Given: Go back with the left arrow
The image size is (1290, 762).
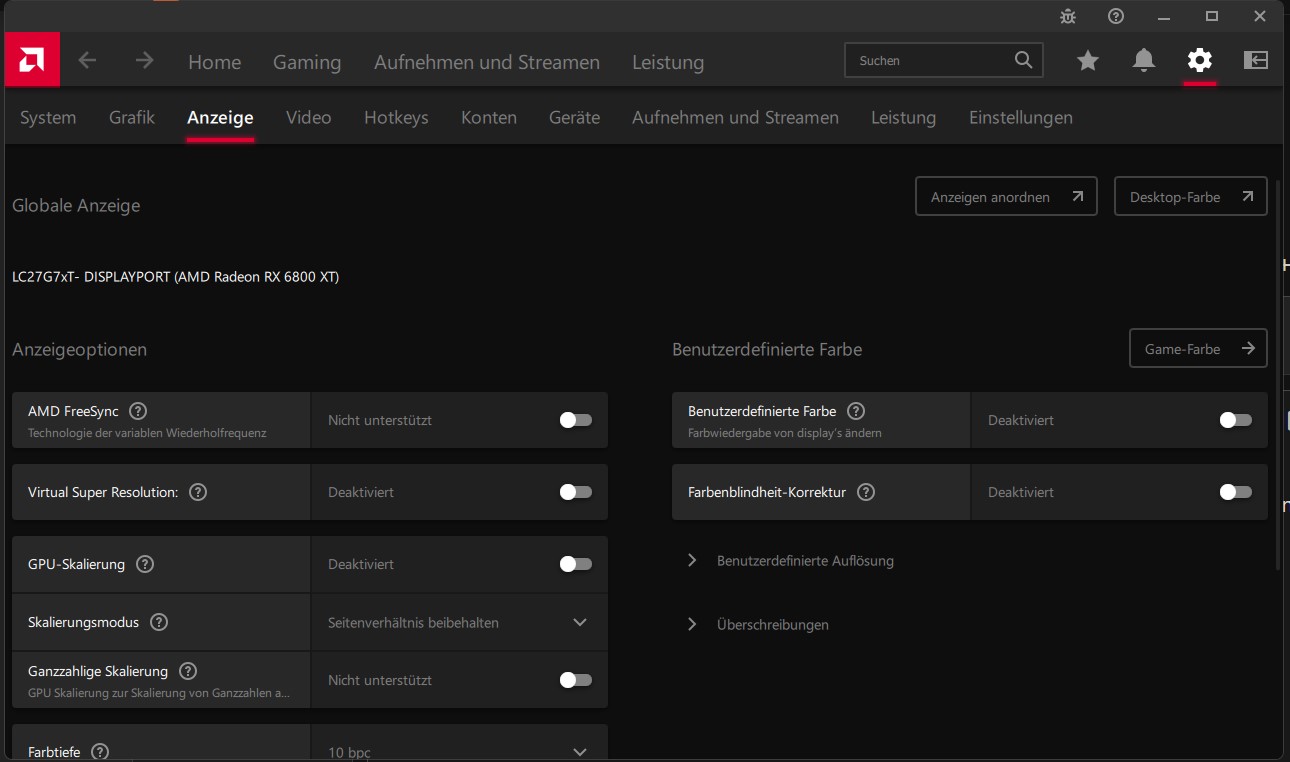Looking at the screenshot, I should point(88,60).
